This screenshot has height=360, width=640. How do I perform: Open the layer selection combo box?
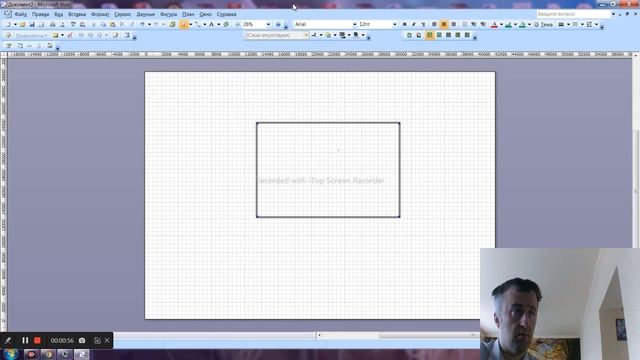pyautogui.click(x=277, y=35)
